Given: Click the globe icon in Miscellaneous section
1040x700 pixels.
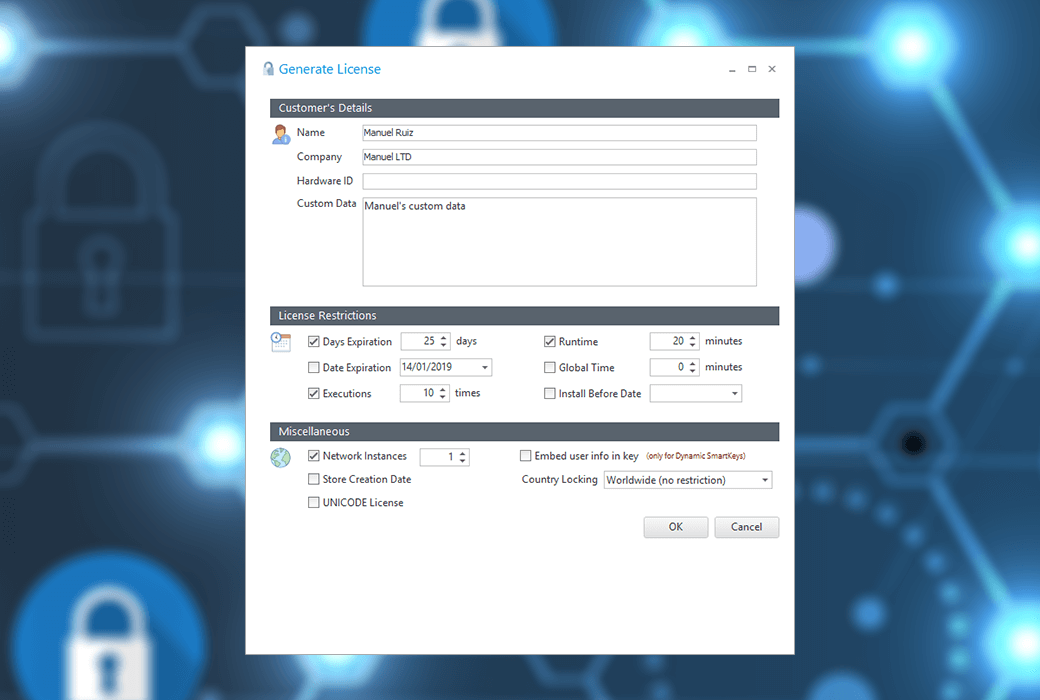Looking at the screenshot, I should (x=281, y=458).
